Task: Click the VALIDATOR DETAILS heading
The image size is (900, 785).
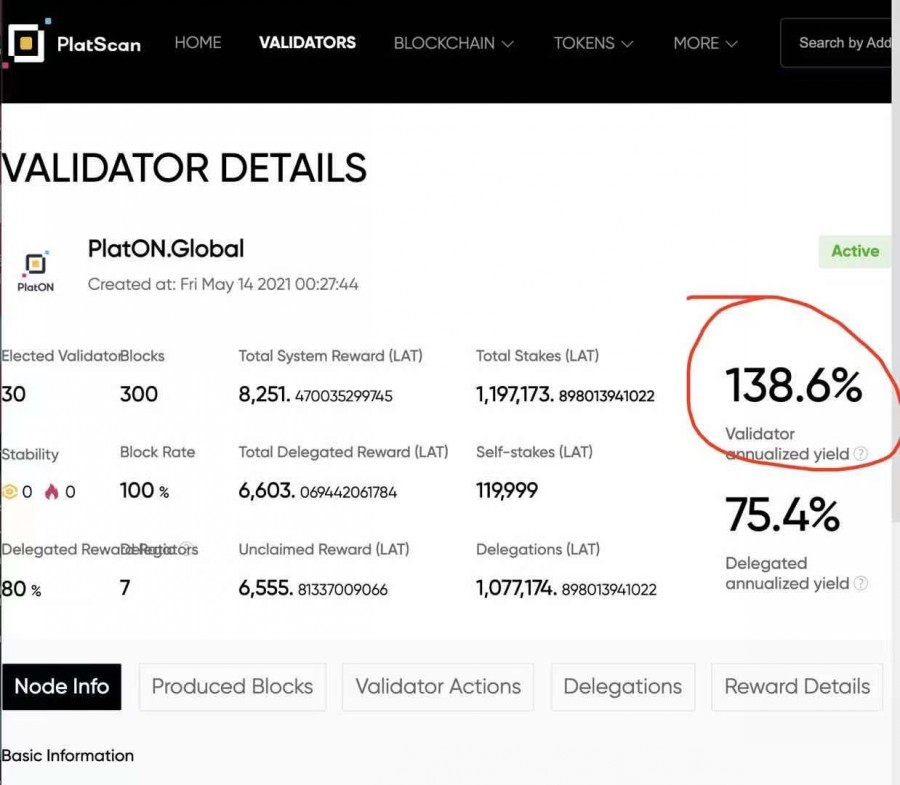Action: pyautogui.click(x=184, y=168)
